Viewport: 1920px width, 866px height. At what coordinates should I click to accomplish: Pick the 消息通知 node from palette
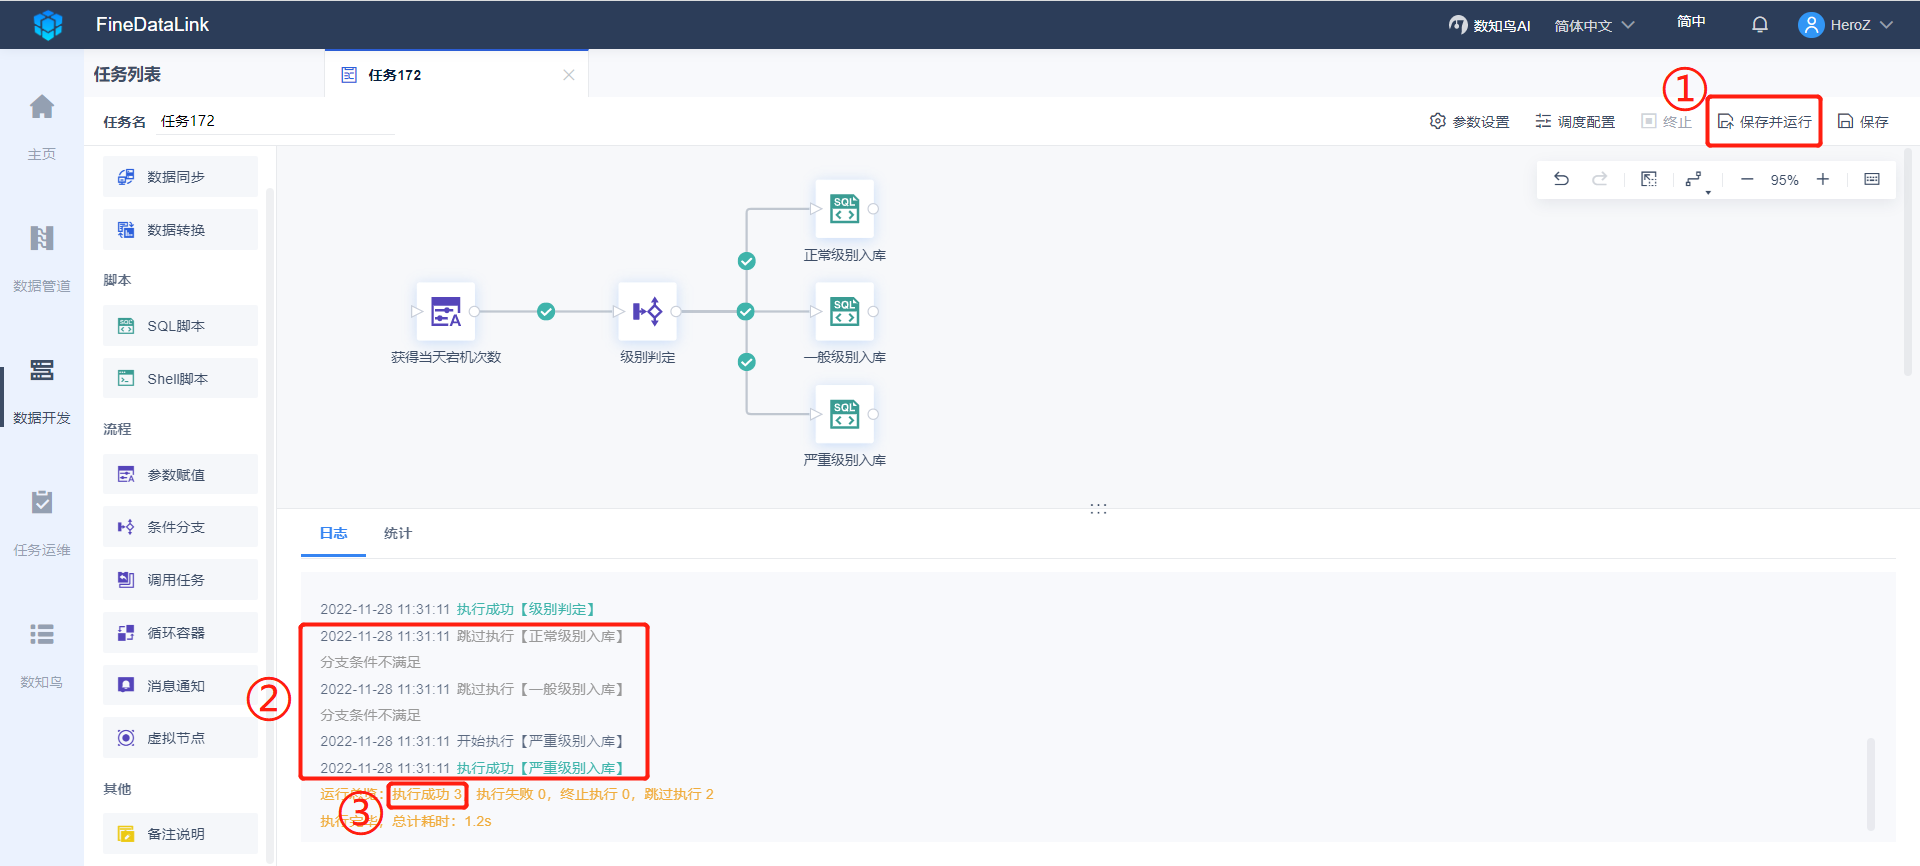[x=180, y=686]
